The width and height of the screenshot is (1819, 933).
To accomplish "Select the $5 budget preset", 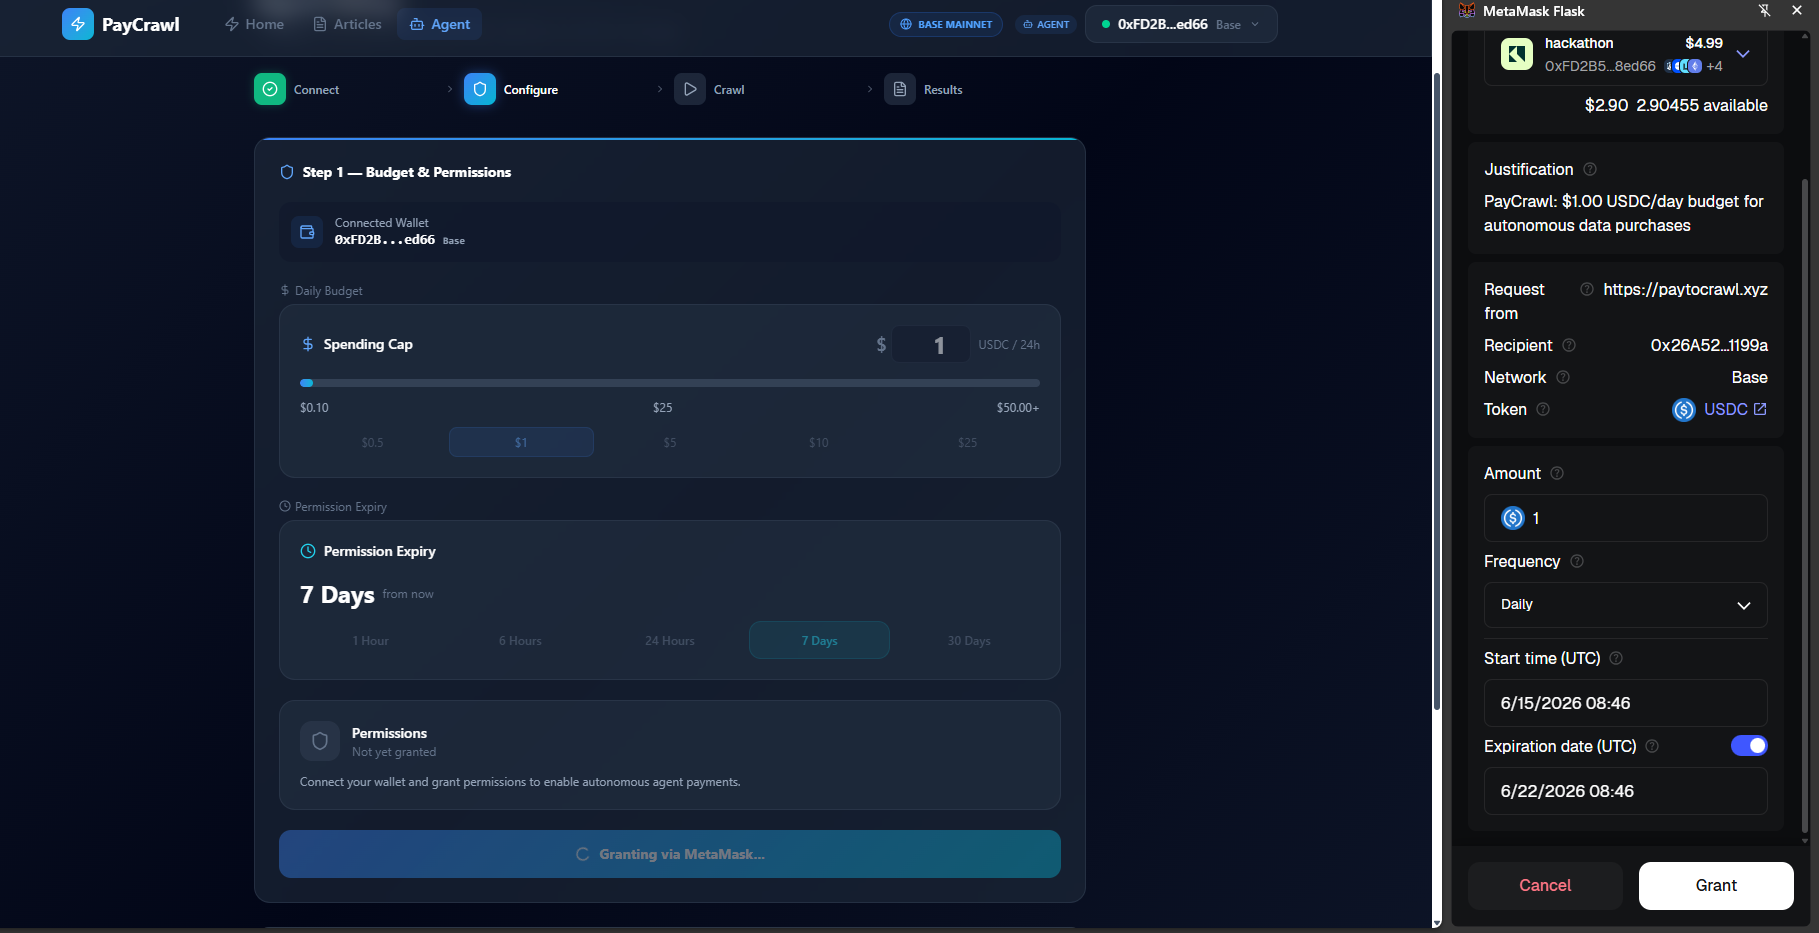I will pyautogui.click(x=670, y=442).
